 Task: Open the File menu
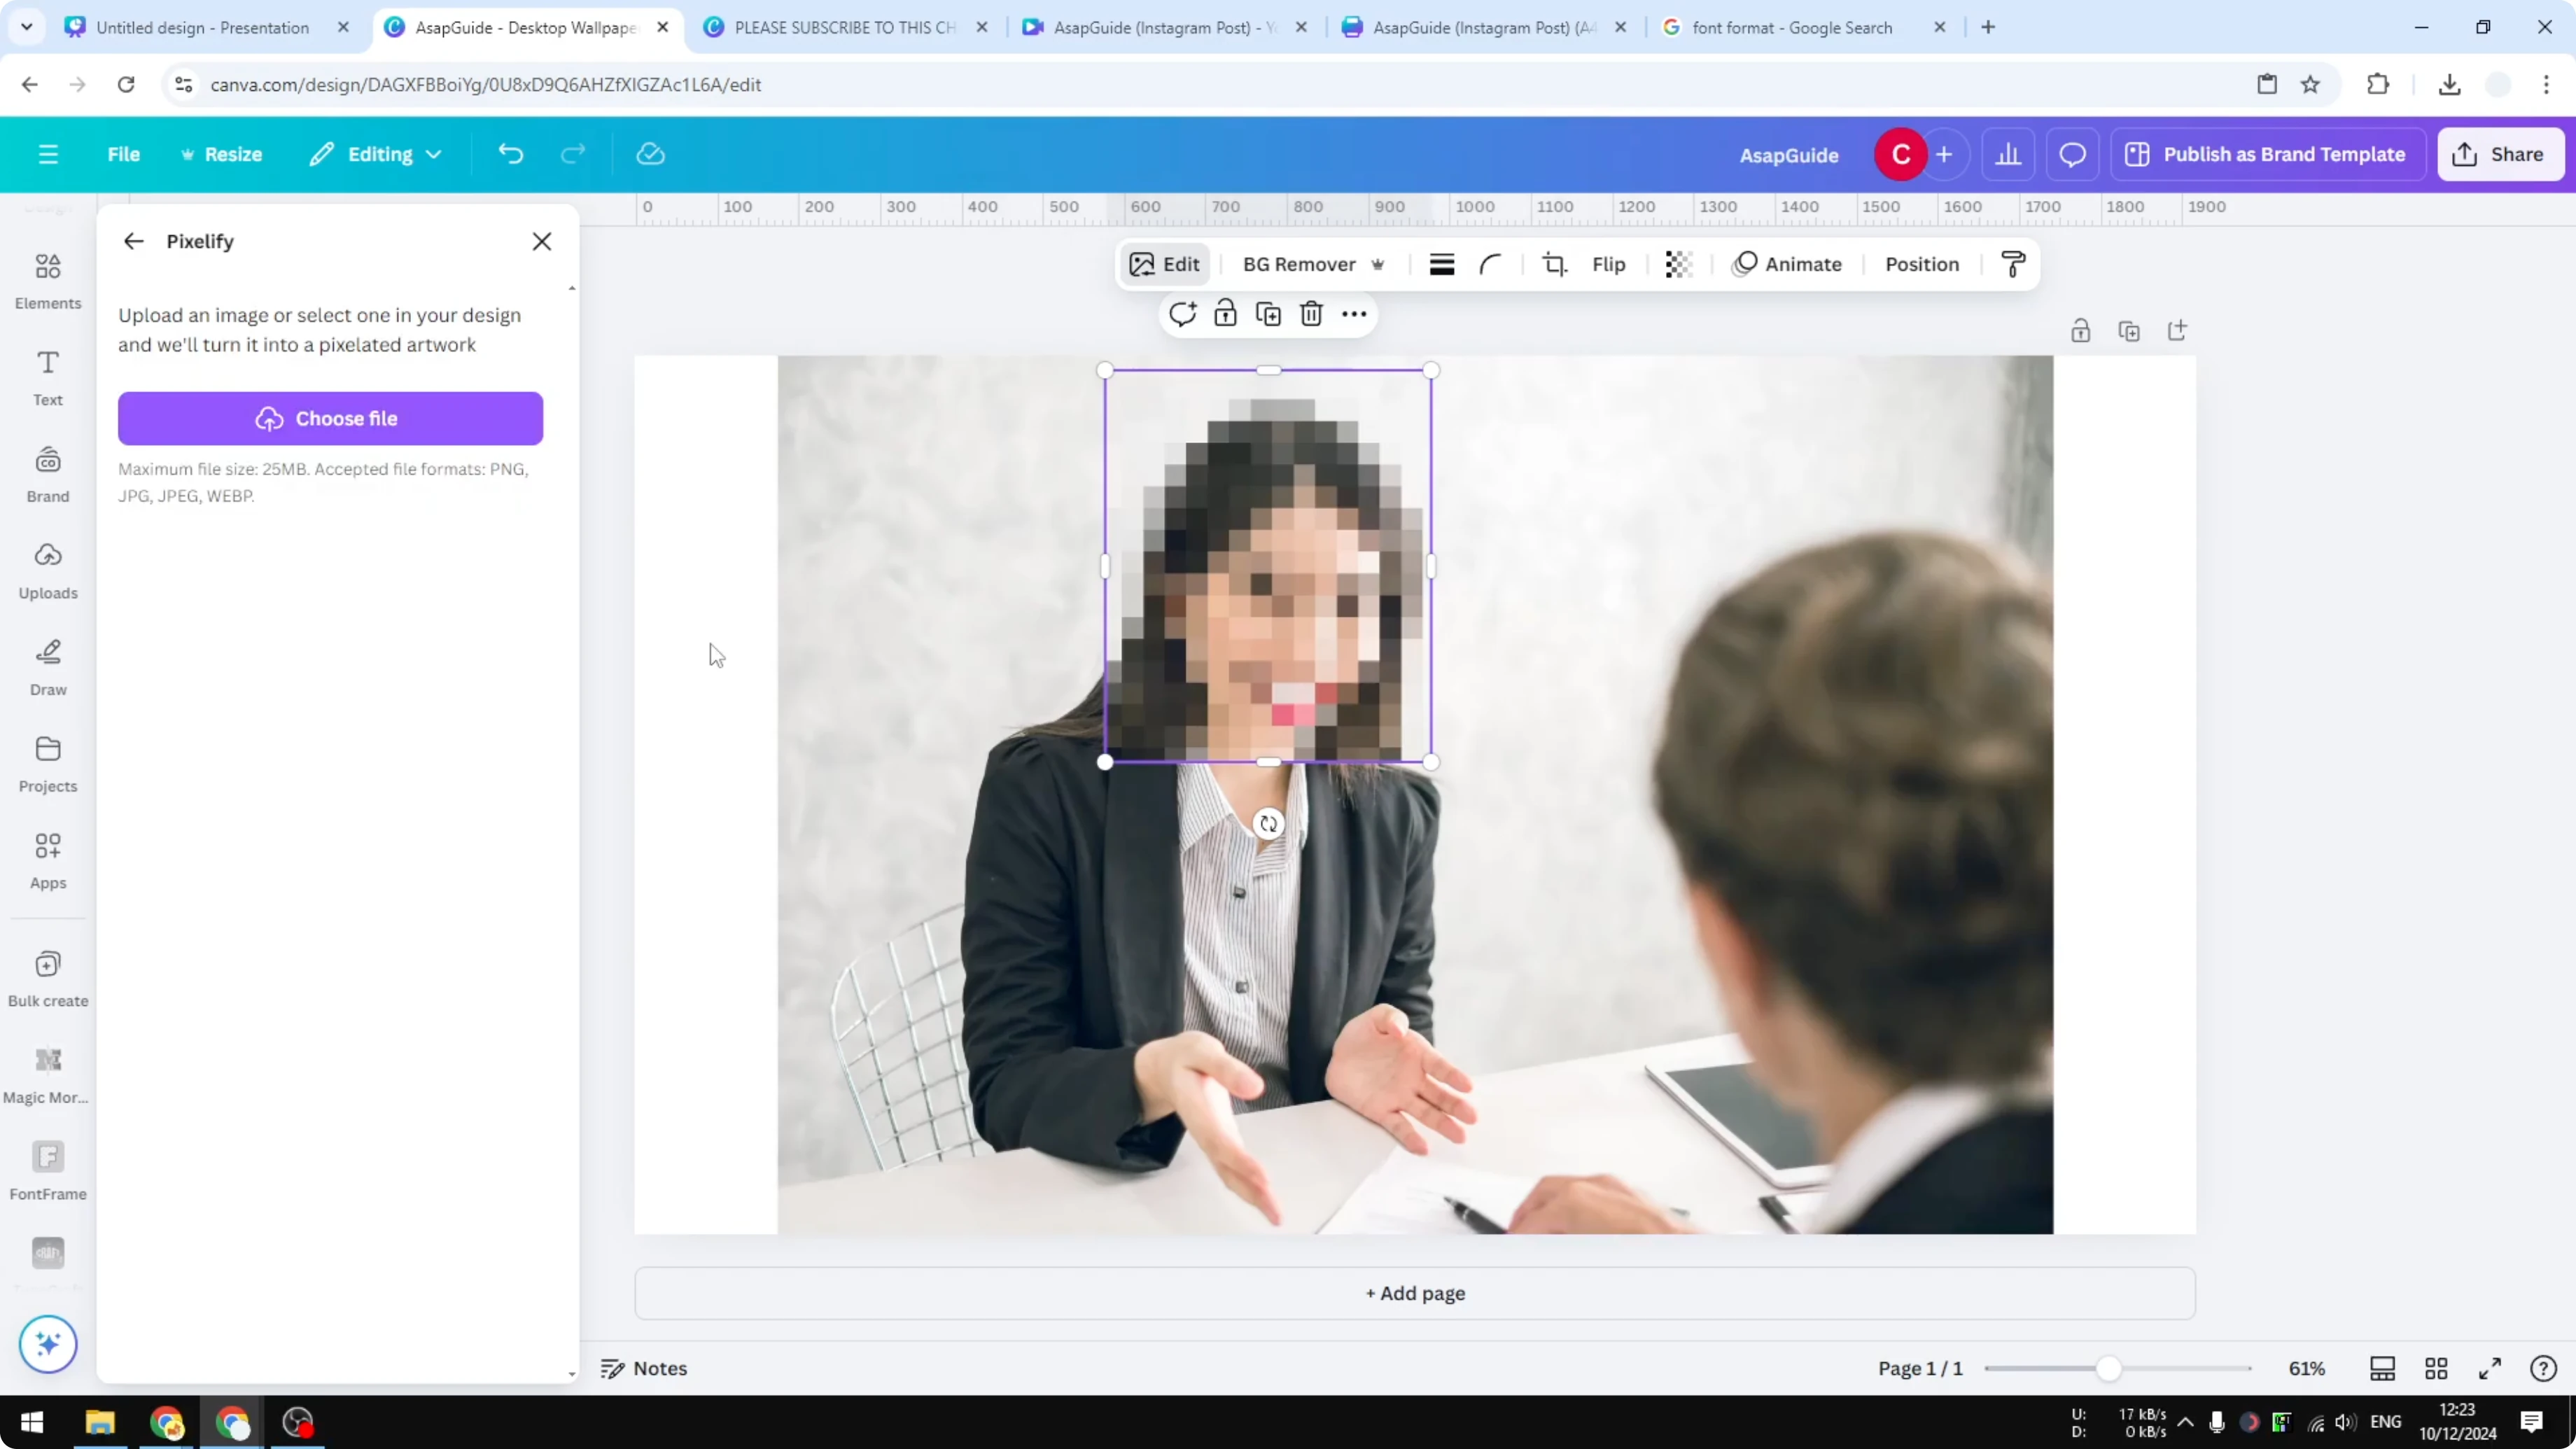point(124,154)
